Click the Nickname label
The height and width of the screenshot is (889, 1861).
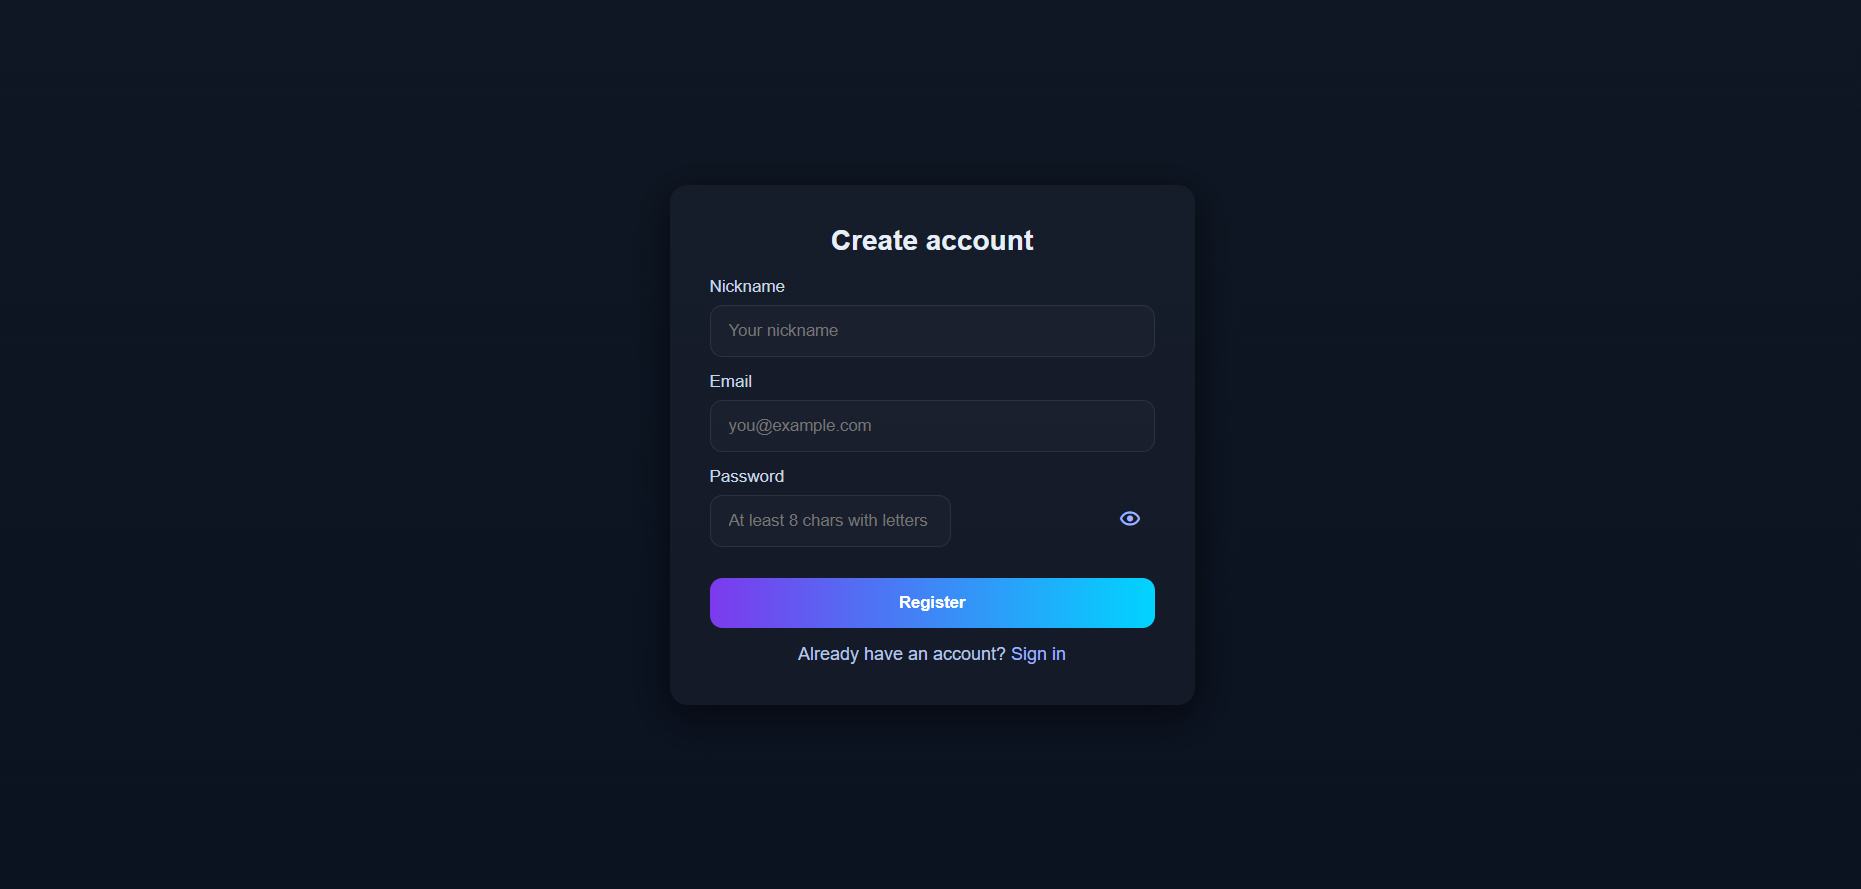pos(747,287)
